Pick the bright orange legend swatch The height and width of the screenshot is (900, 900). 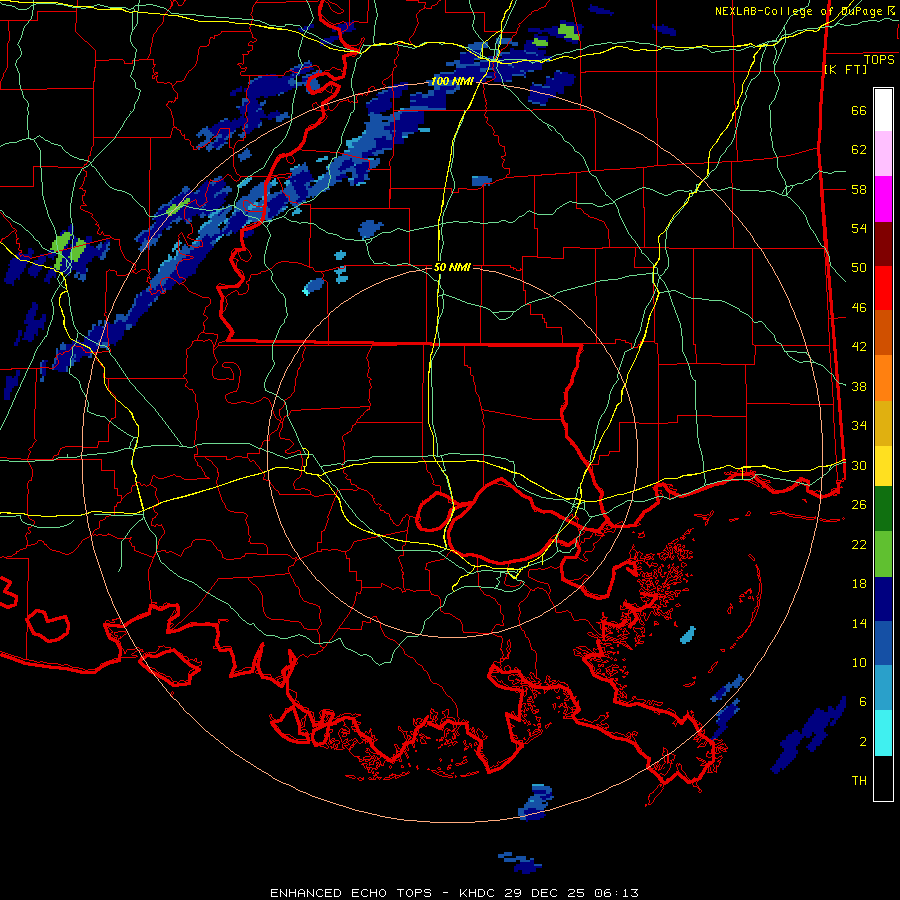tap(883, 378)
